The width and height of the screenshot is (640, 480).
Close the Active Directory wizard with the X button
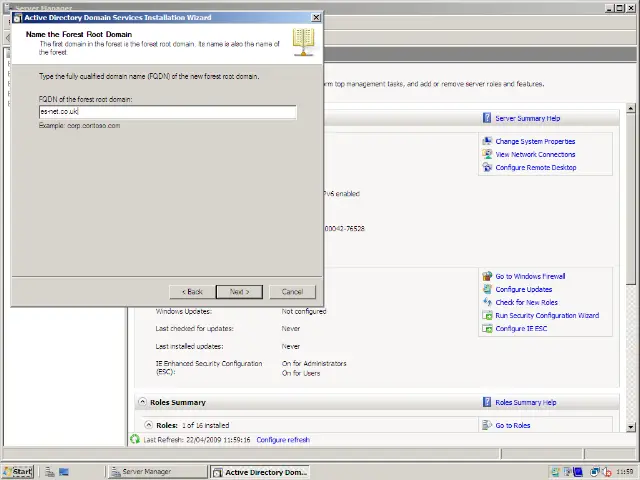(x=316, y=18)
